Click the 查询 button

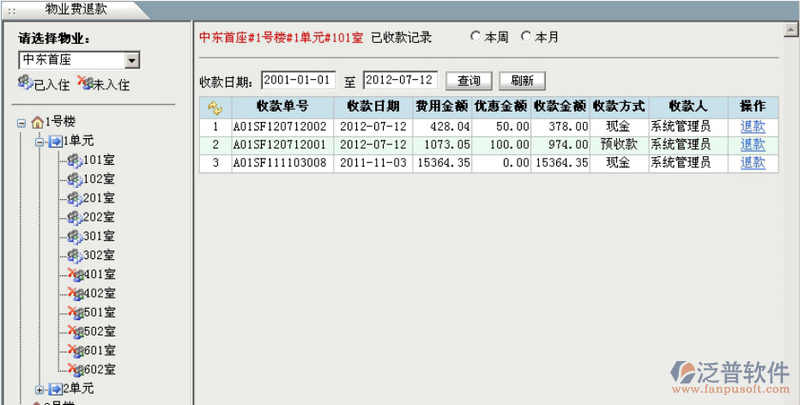(x=469, y=81)
